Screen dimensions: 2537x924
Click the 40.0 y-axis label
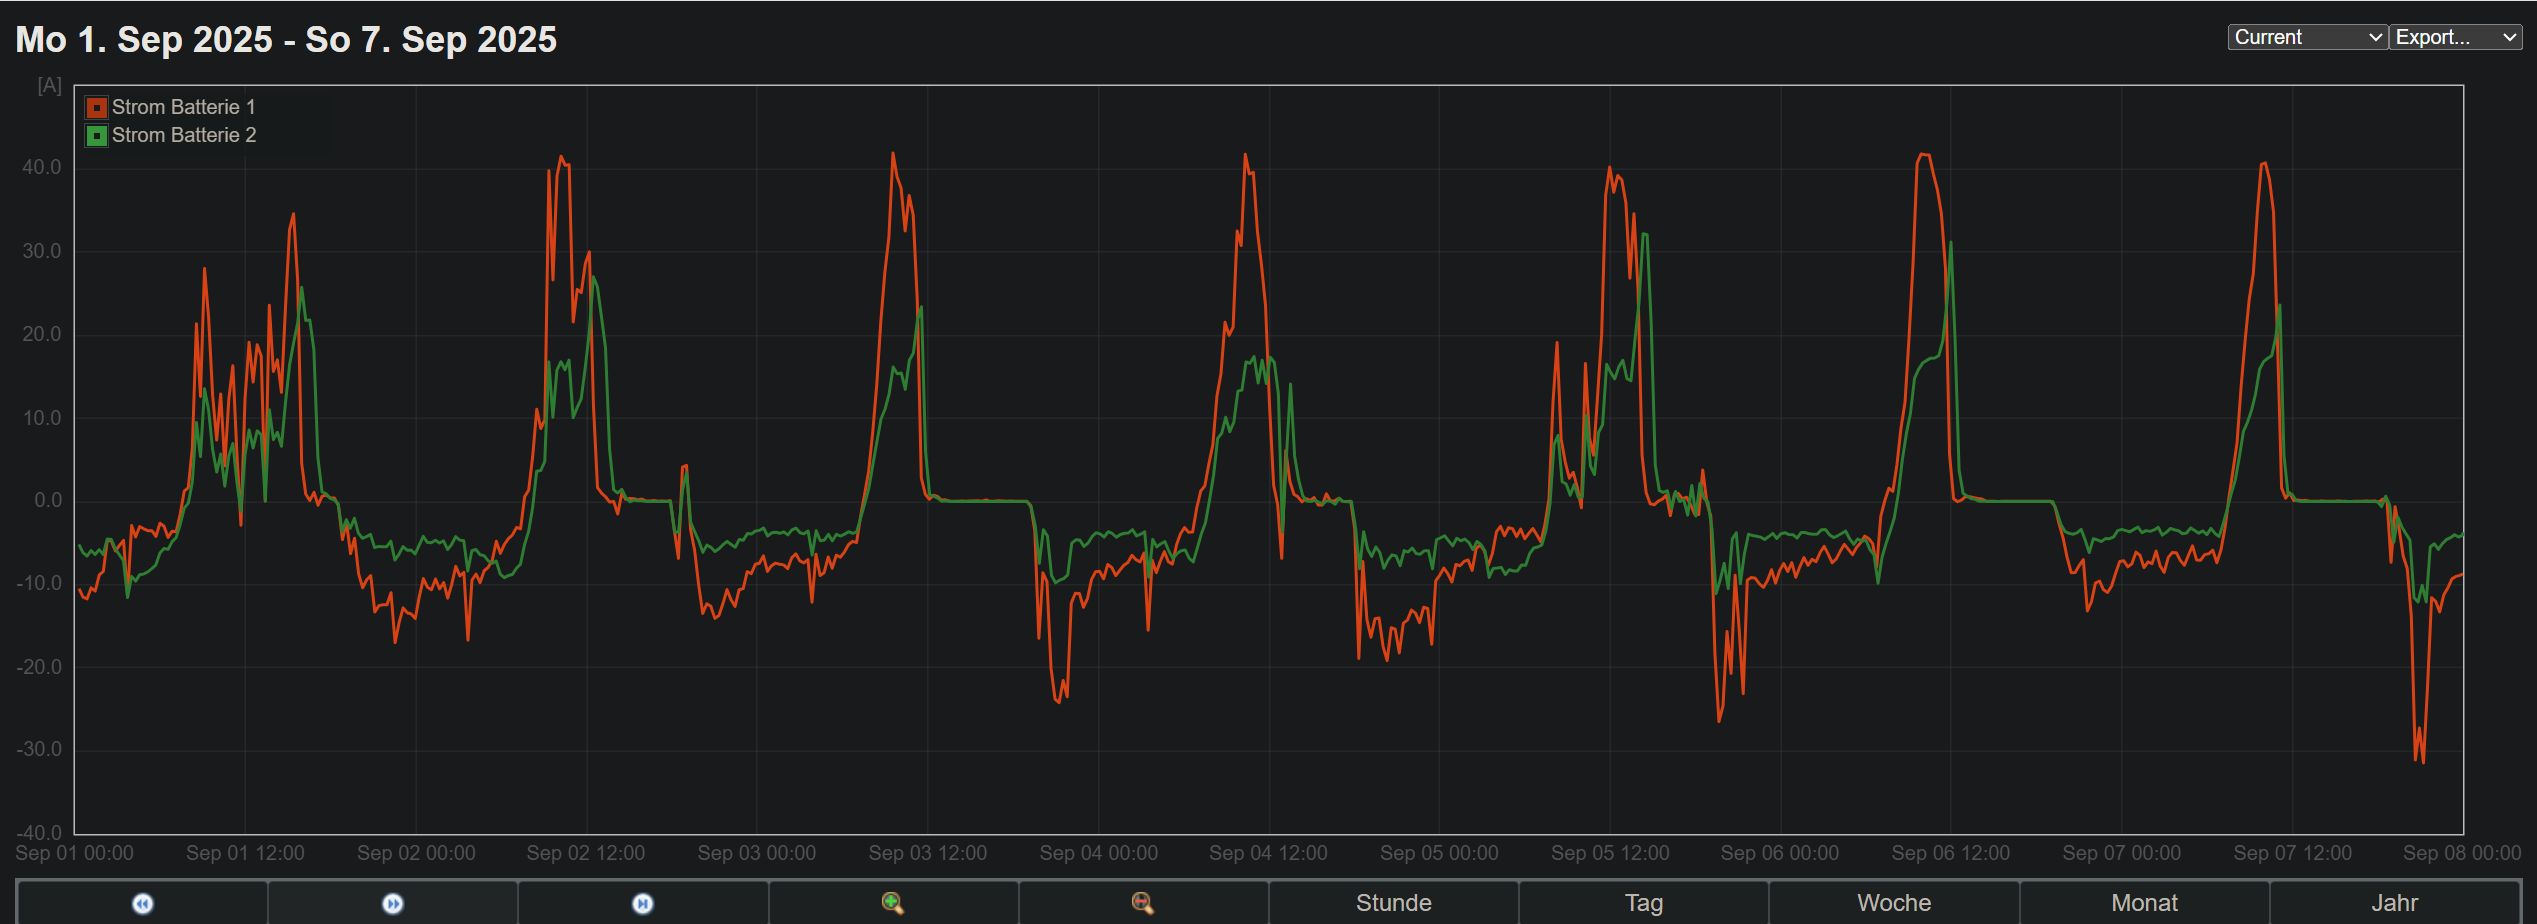click(42, 167)
